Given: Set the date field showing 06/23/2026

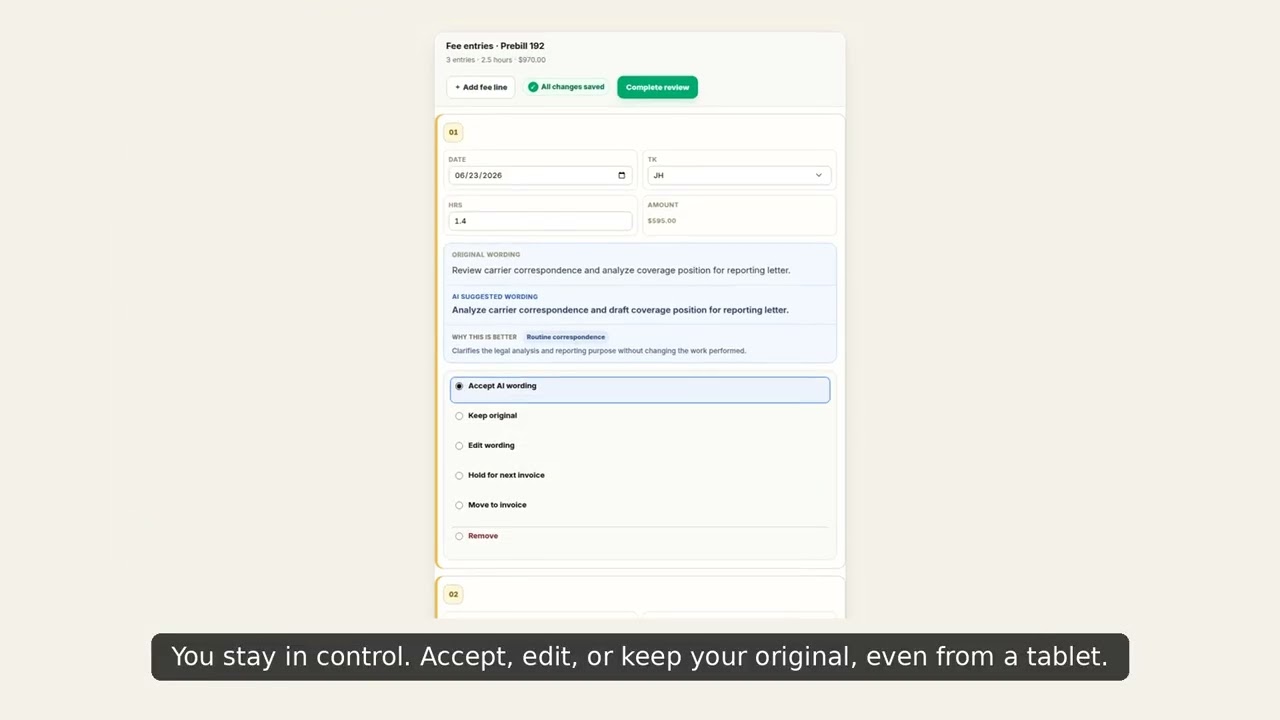Looking at the screenshot, I should pos(540,175).
